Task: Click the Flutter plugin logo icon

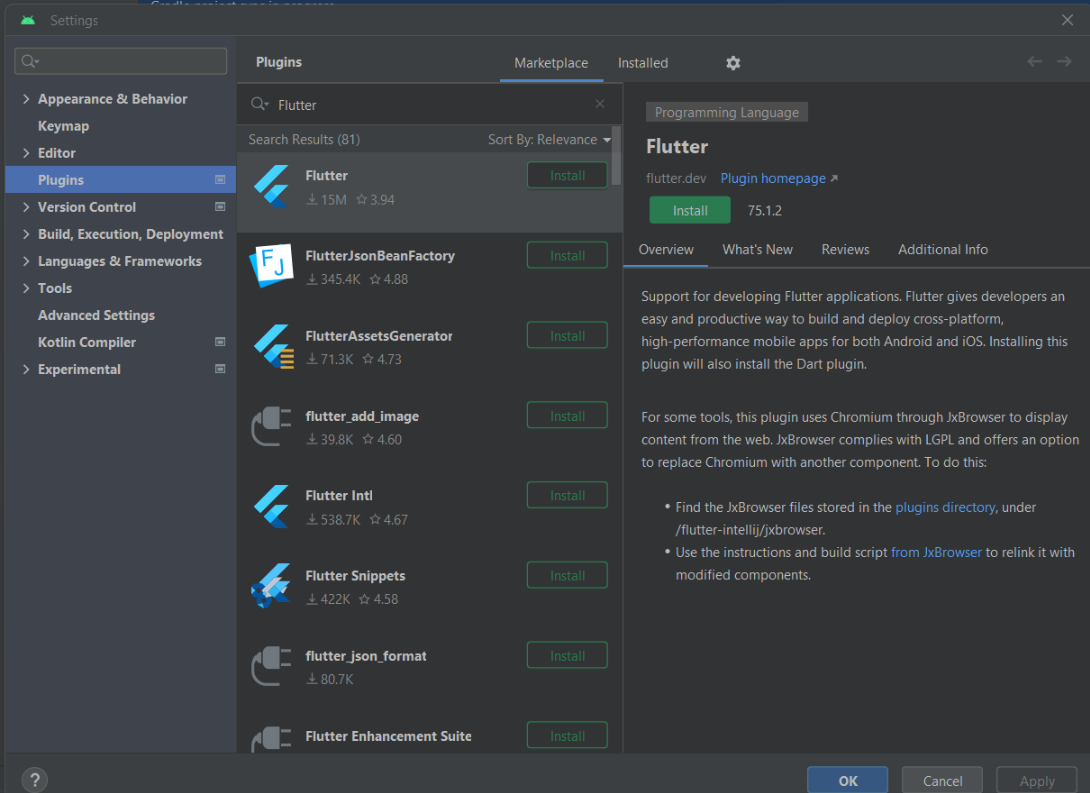Action: [x=271, y=187]
